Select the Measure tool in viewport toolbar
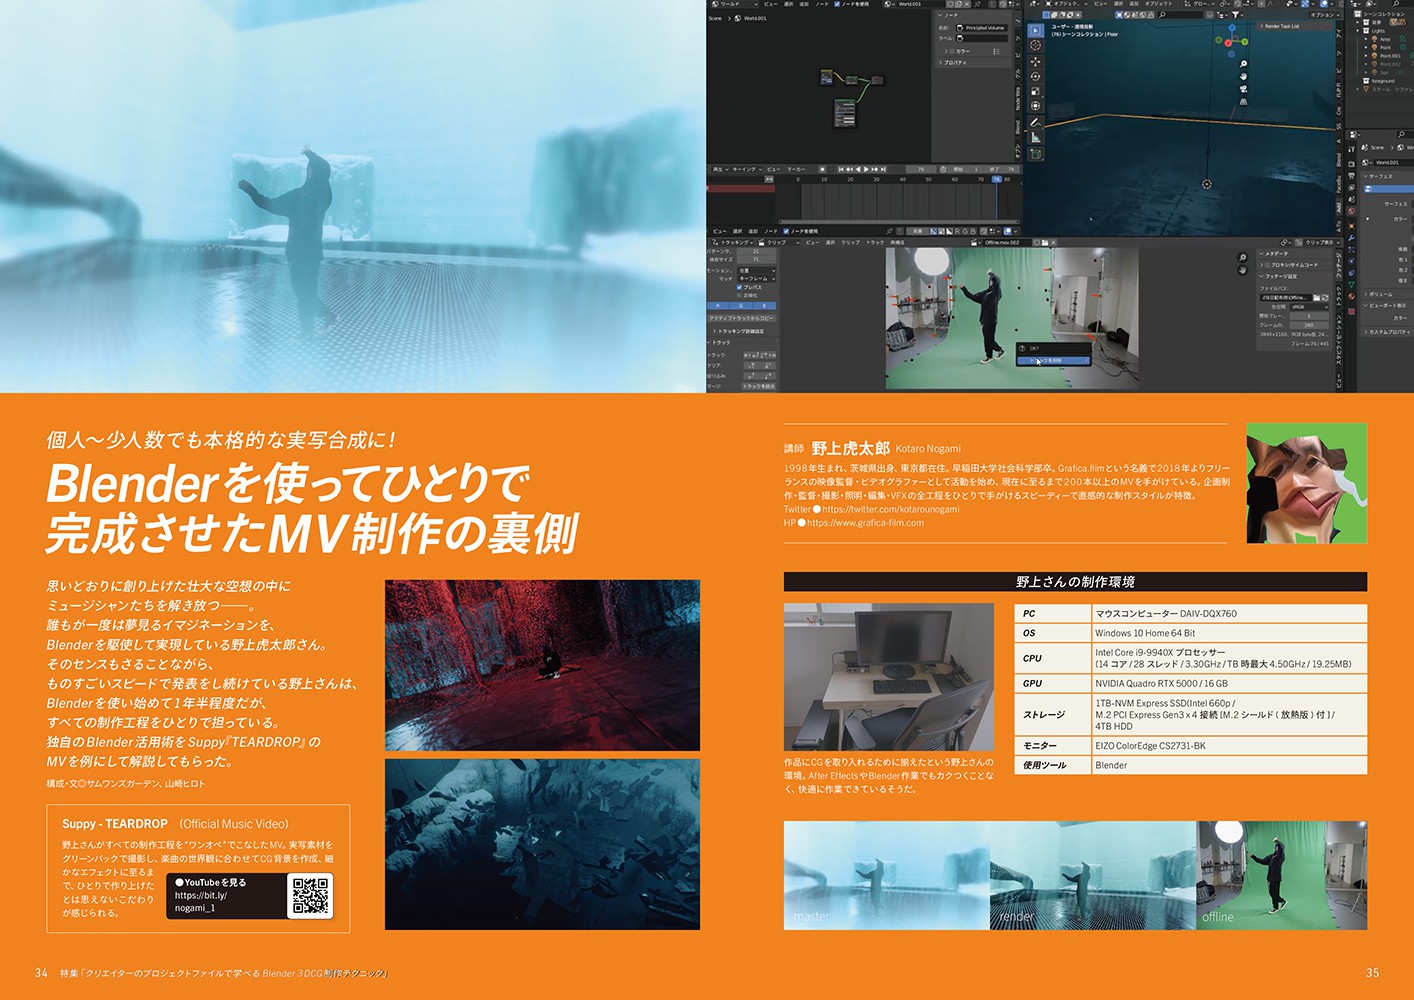 tap(1035, 138)
